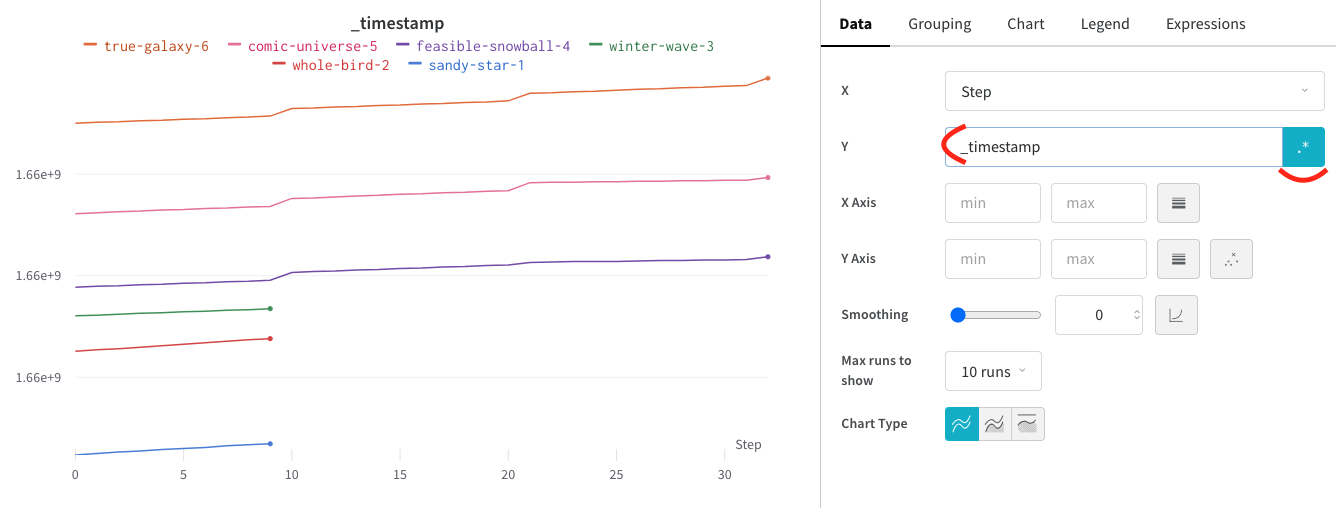The image size is (1336, 508).
Task: Select the percent area chart type
Action: tap(1028, 424)
